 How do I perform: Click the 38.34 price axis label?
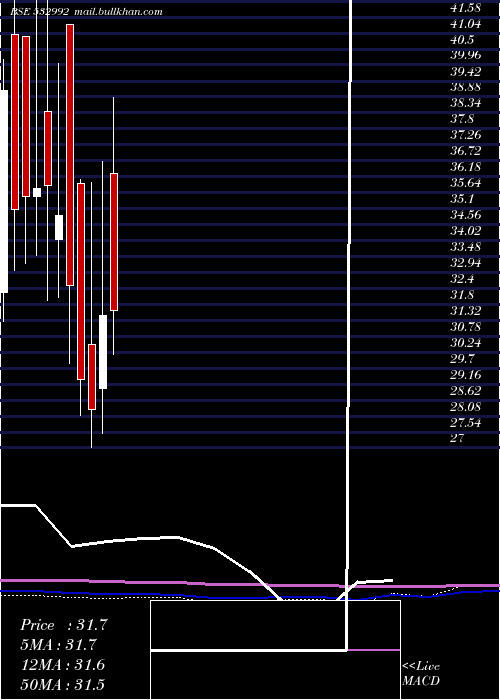(466, 103)
